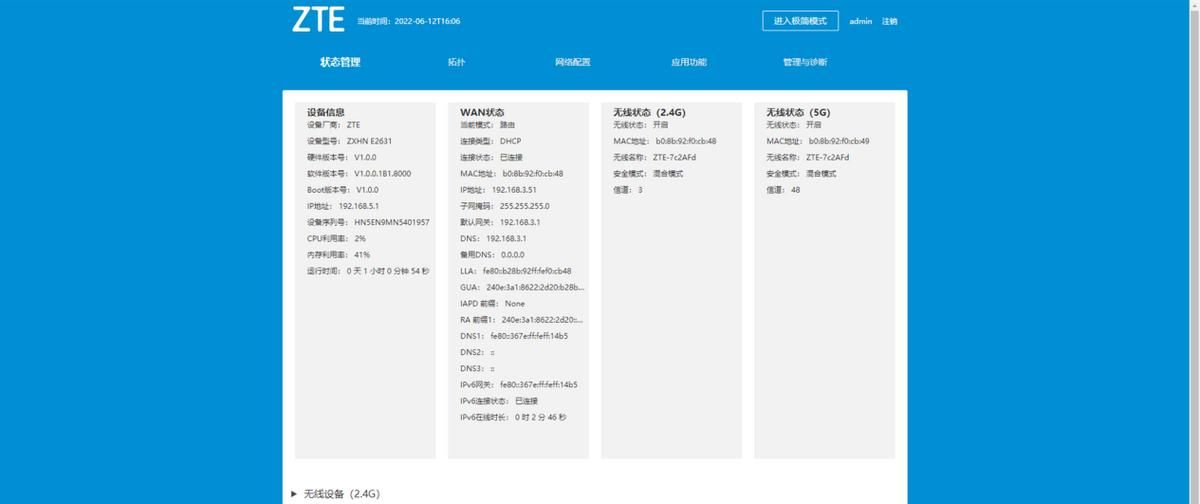Click 5G MAC address b0:8b:92:f0:cb:49

pos(839,141)
